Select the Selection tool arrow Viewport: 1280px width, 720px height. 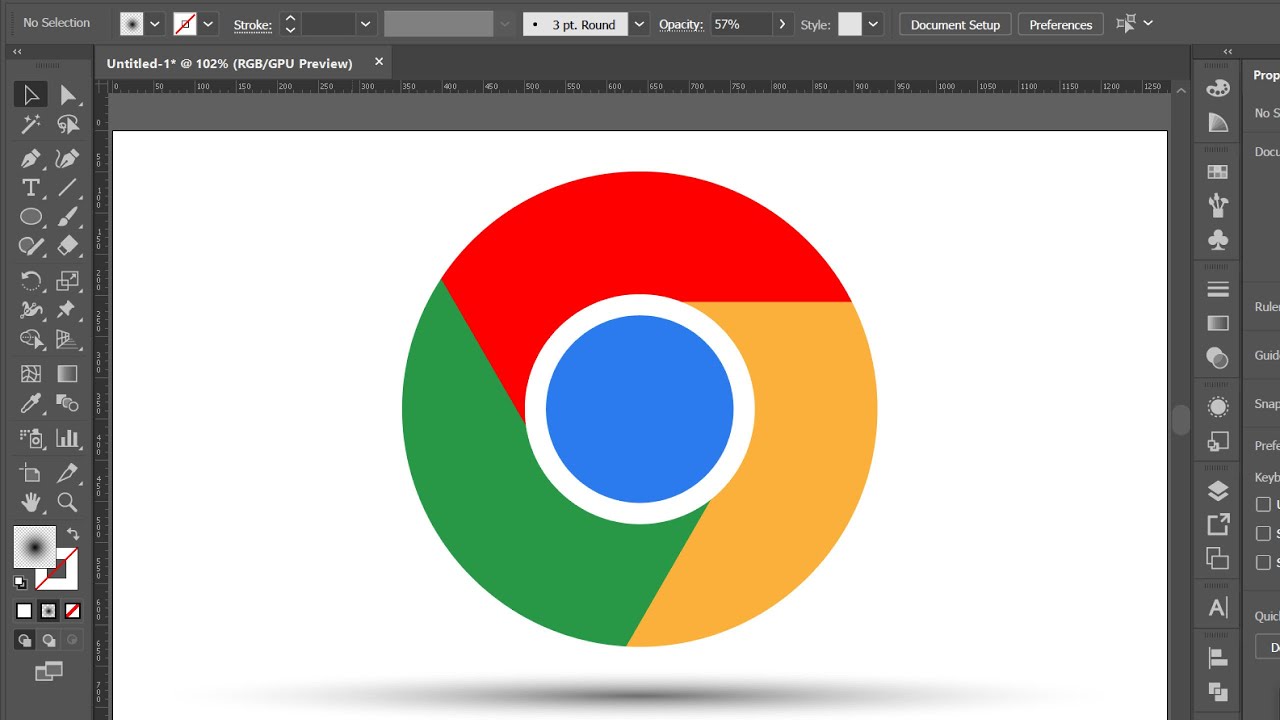click(31, 95)
